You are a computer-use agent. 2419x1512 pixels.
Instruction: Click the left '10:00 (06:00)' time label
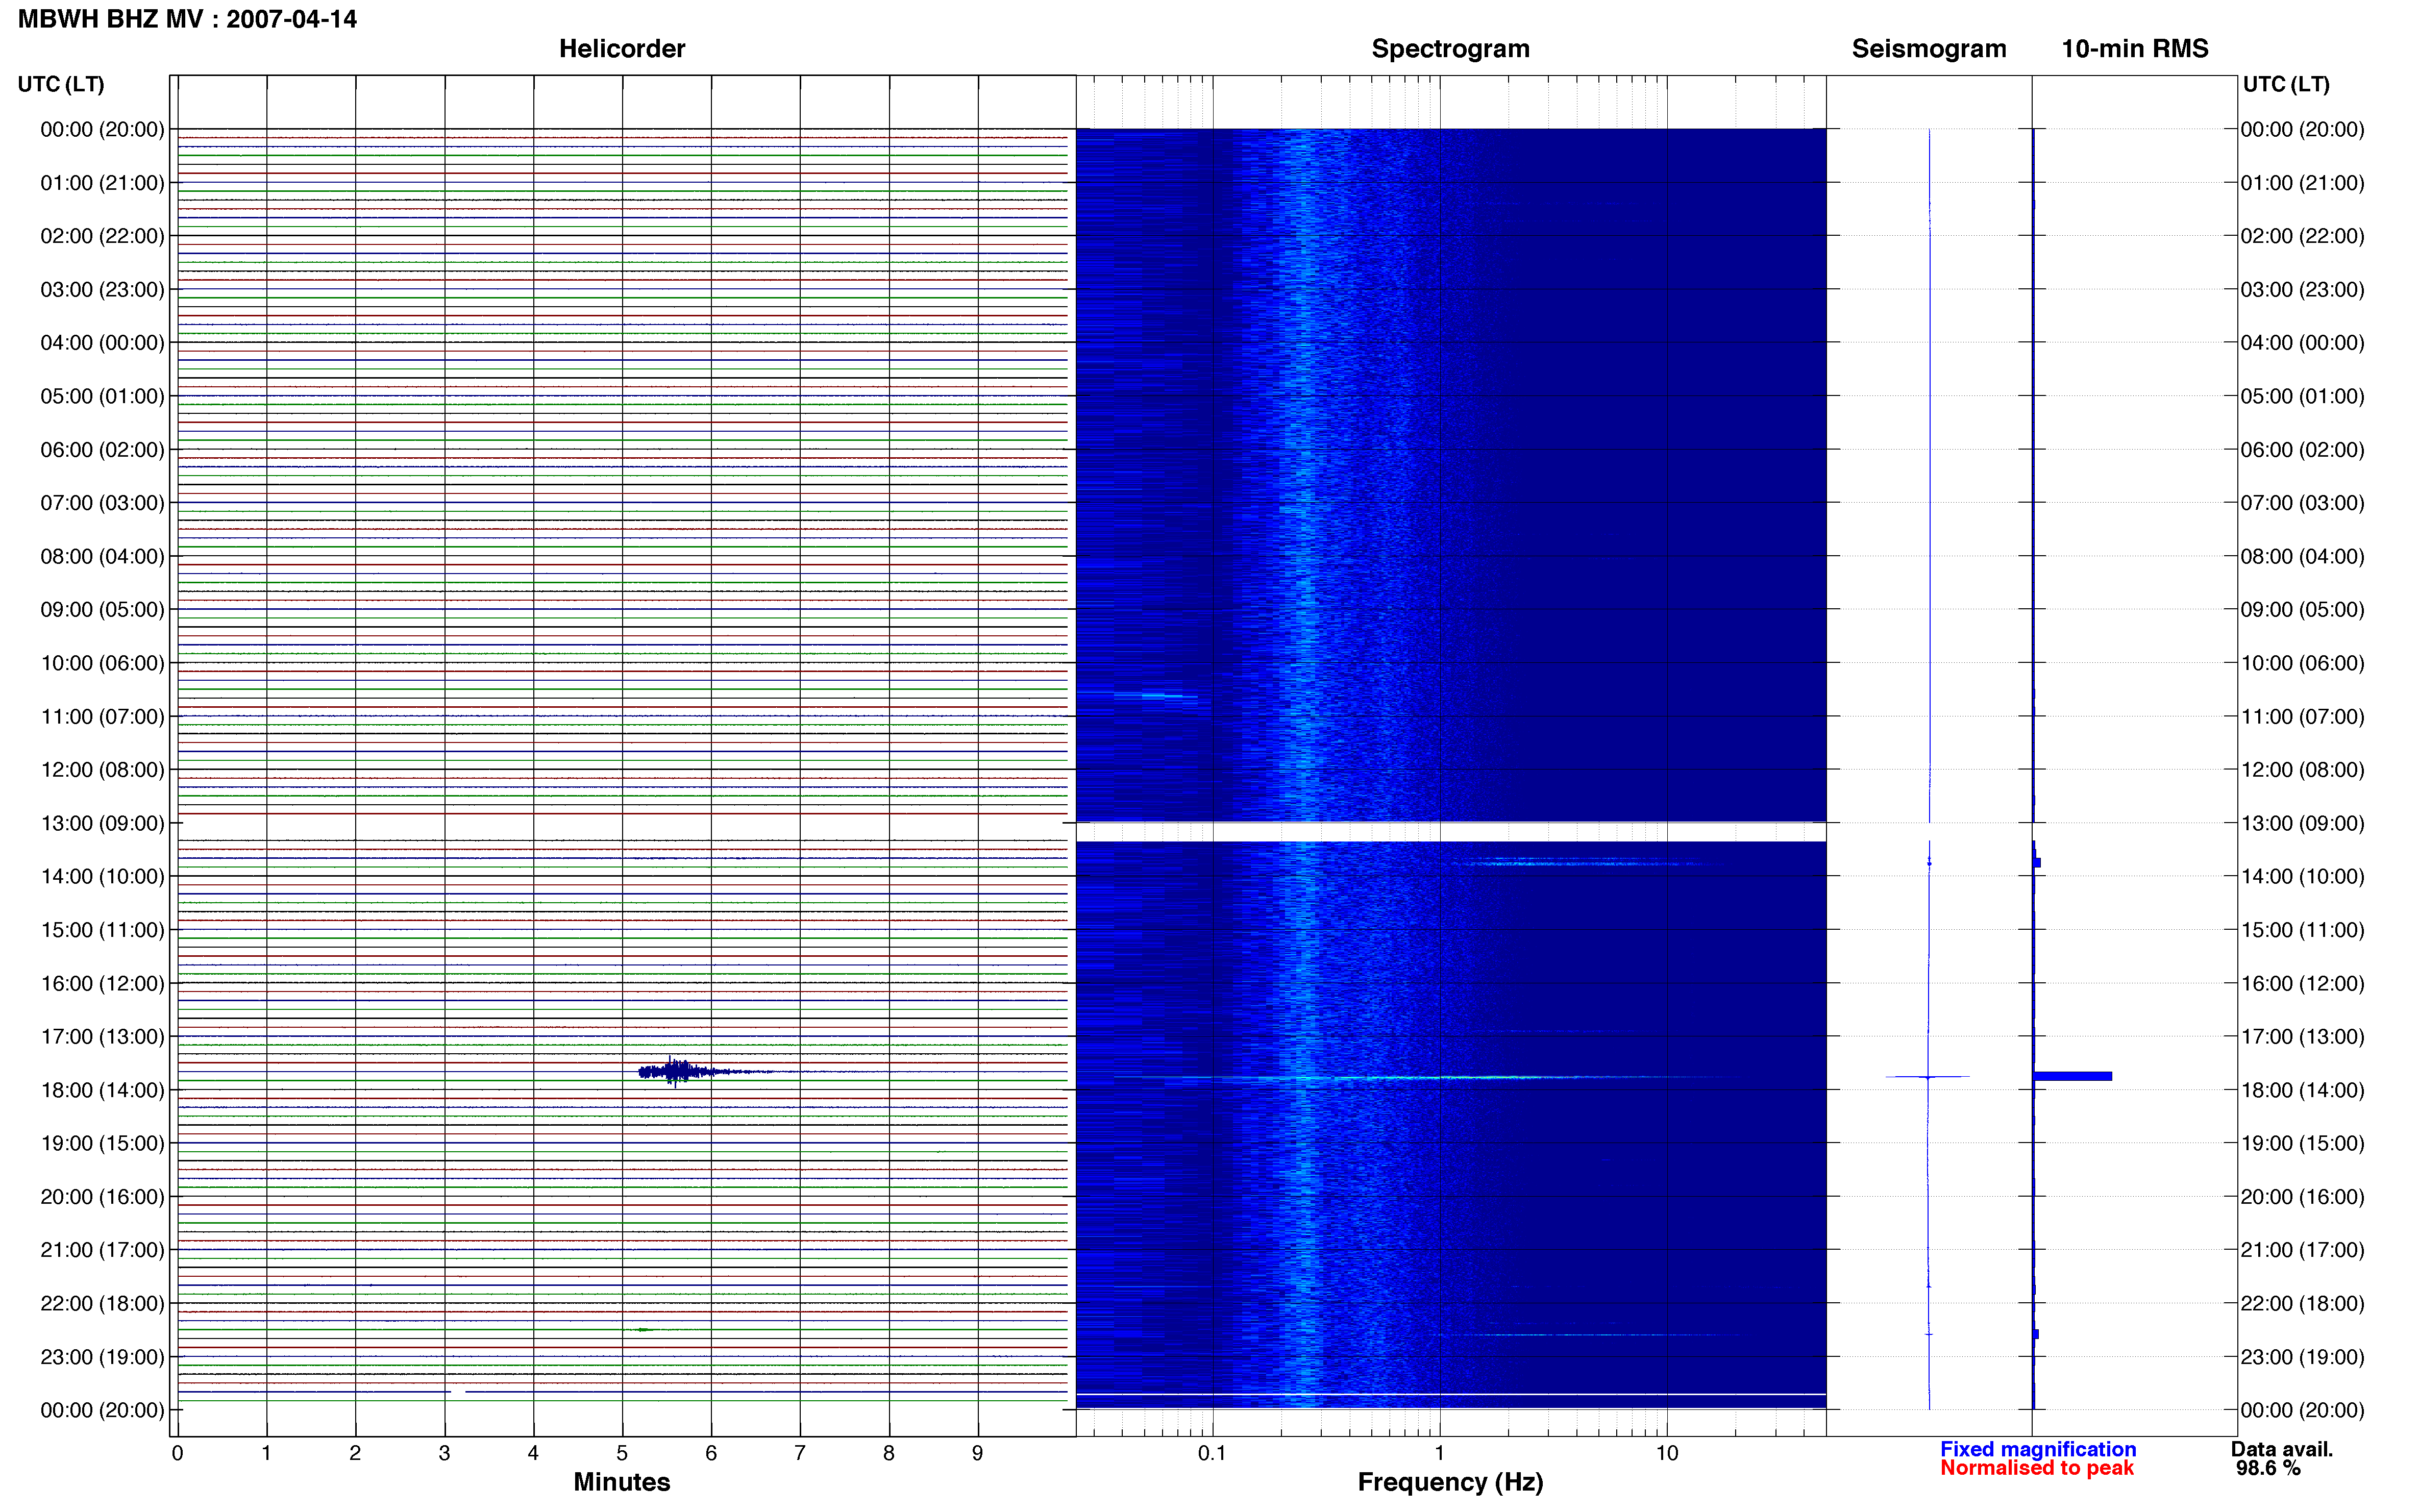tap(102, 663)
